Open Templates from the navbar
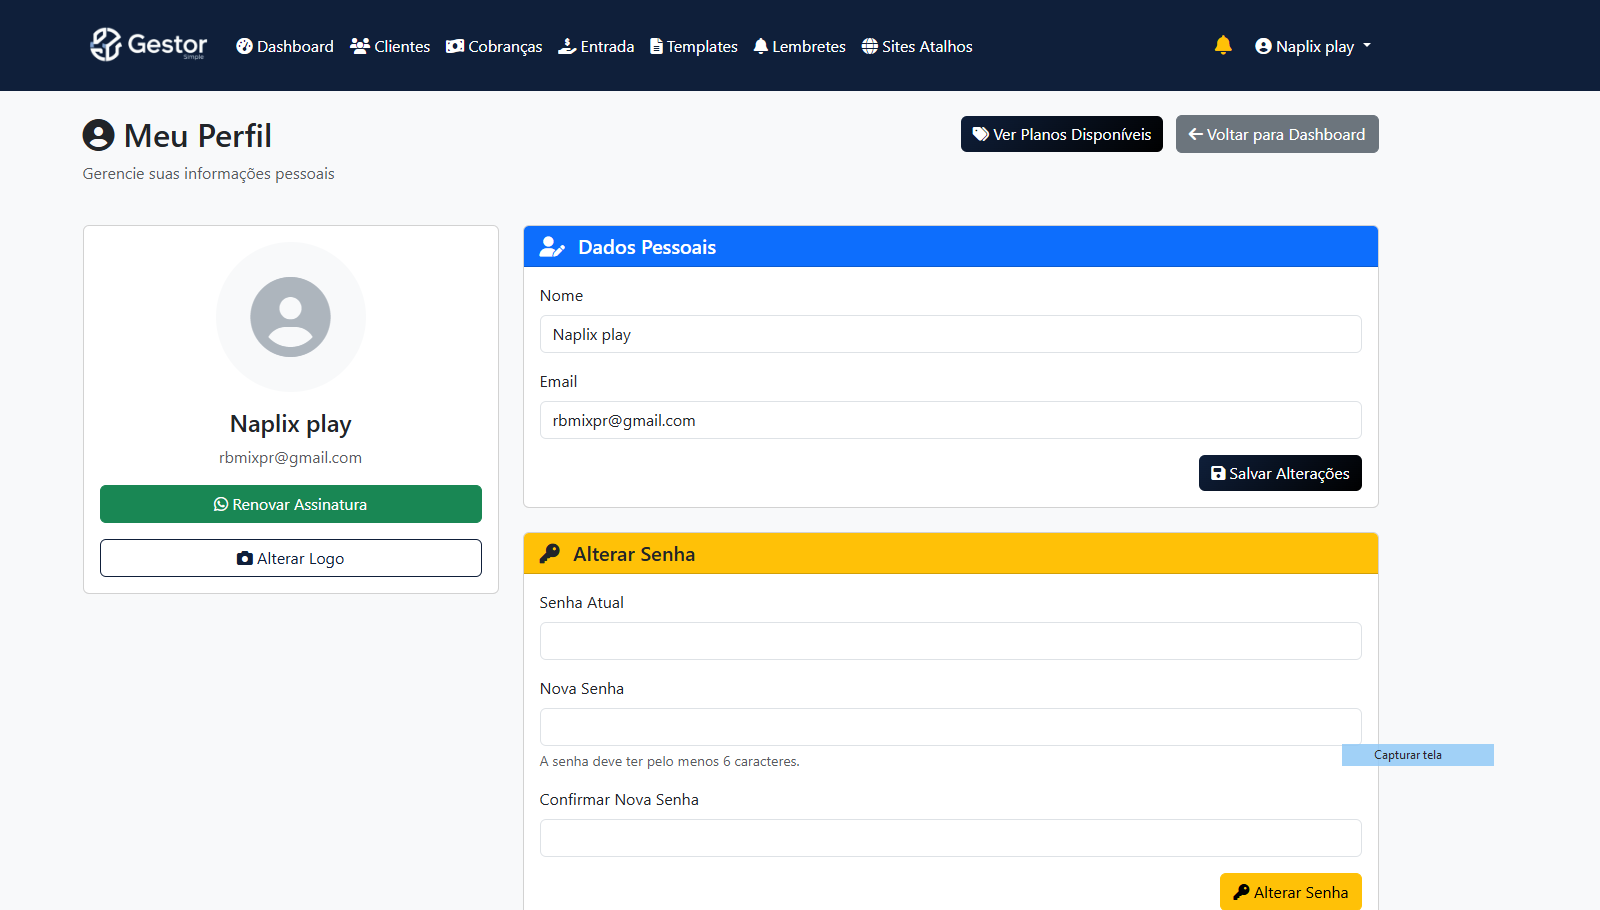 [694, 46]
